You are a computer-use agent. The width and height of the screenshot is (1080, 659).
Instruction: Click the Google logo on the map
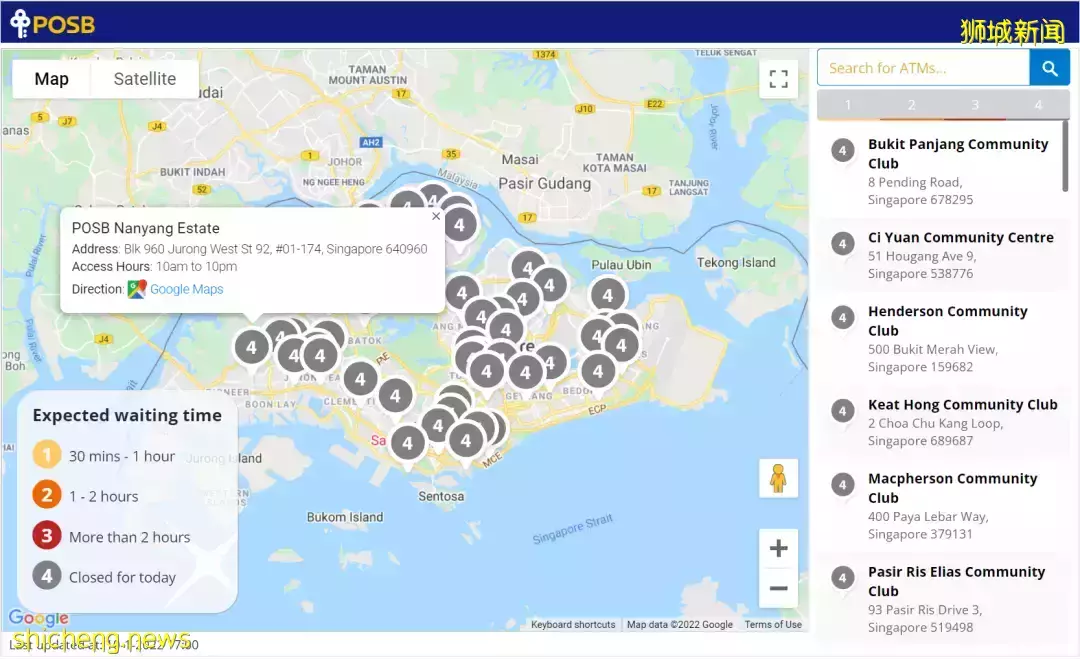tap(39, 617)
